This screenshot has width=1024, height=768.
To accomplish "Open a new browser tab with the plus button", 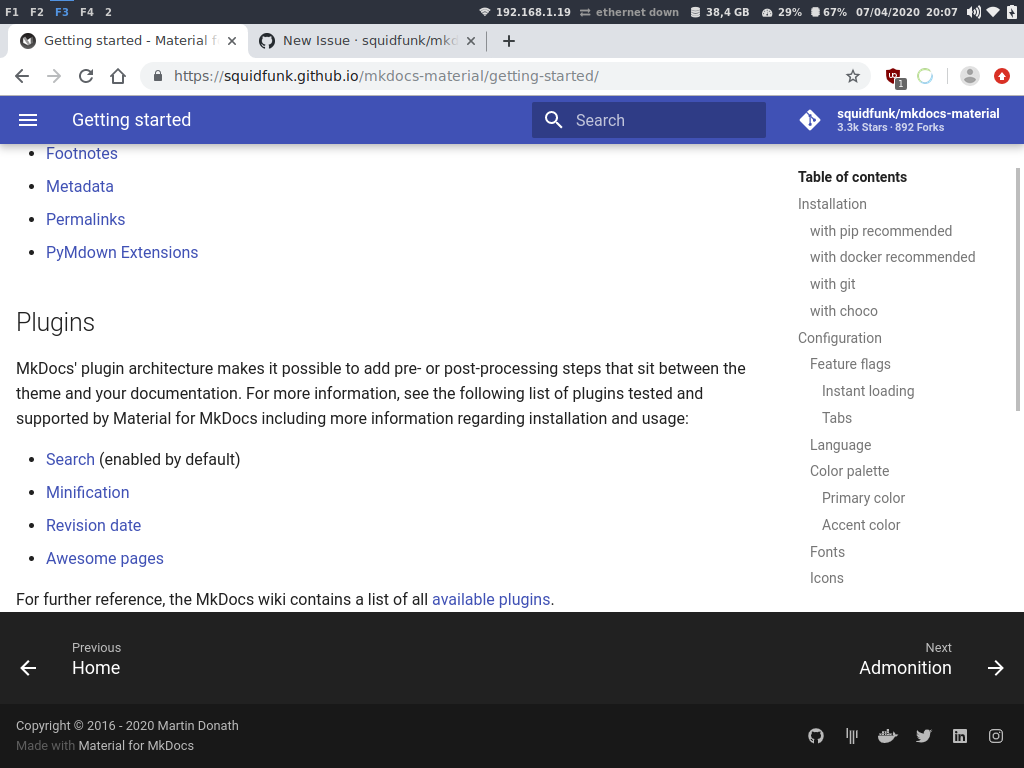I will [x=509, y=41].
